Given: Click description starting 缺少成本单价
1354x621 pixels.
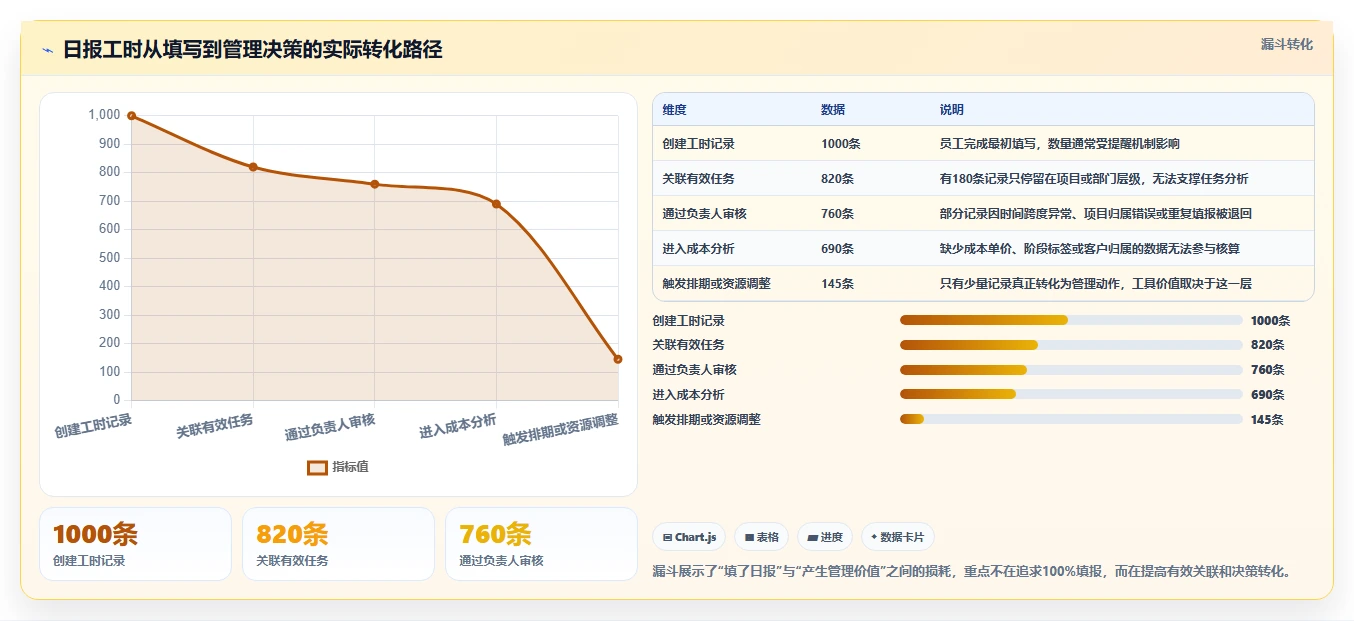Looking at the screenshot, I should [1089, 249].
